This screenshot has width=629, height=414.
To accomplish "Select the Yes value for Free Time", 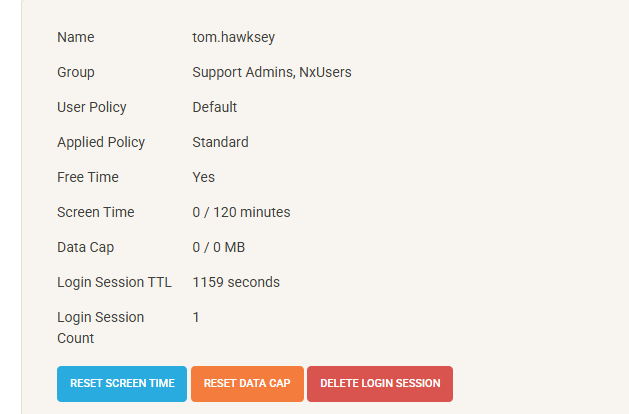I will click(204, 177).
